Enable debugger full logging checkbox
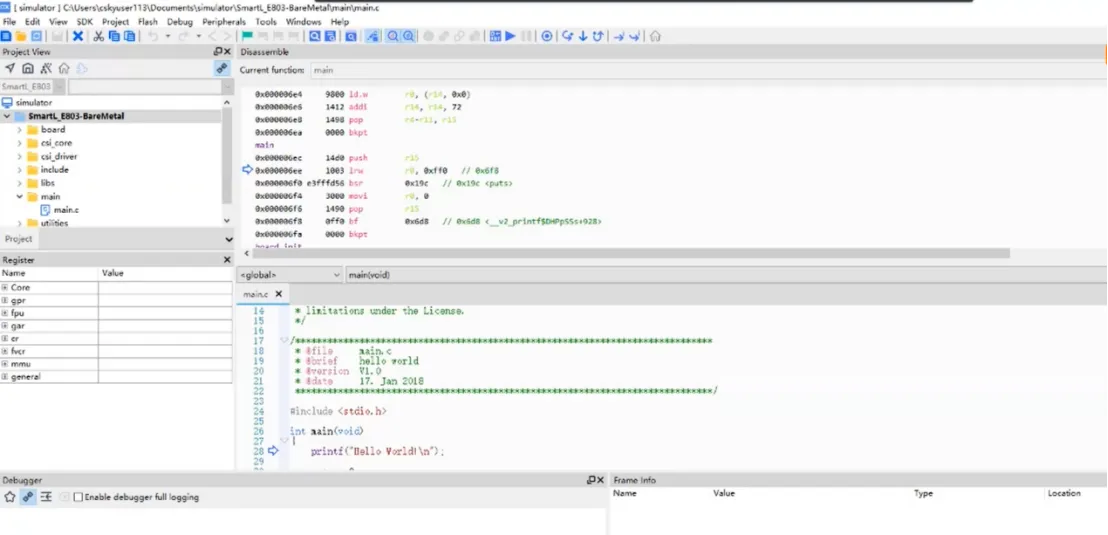 (x=78, y=497)
